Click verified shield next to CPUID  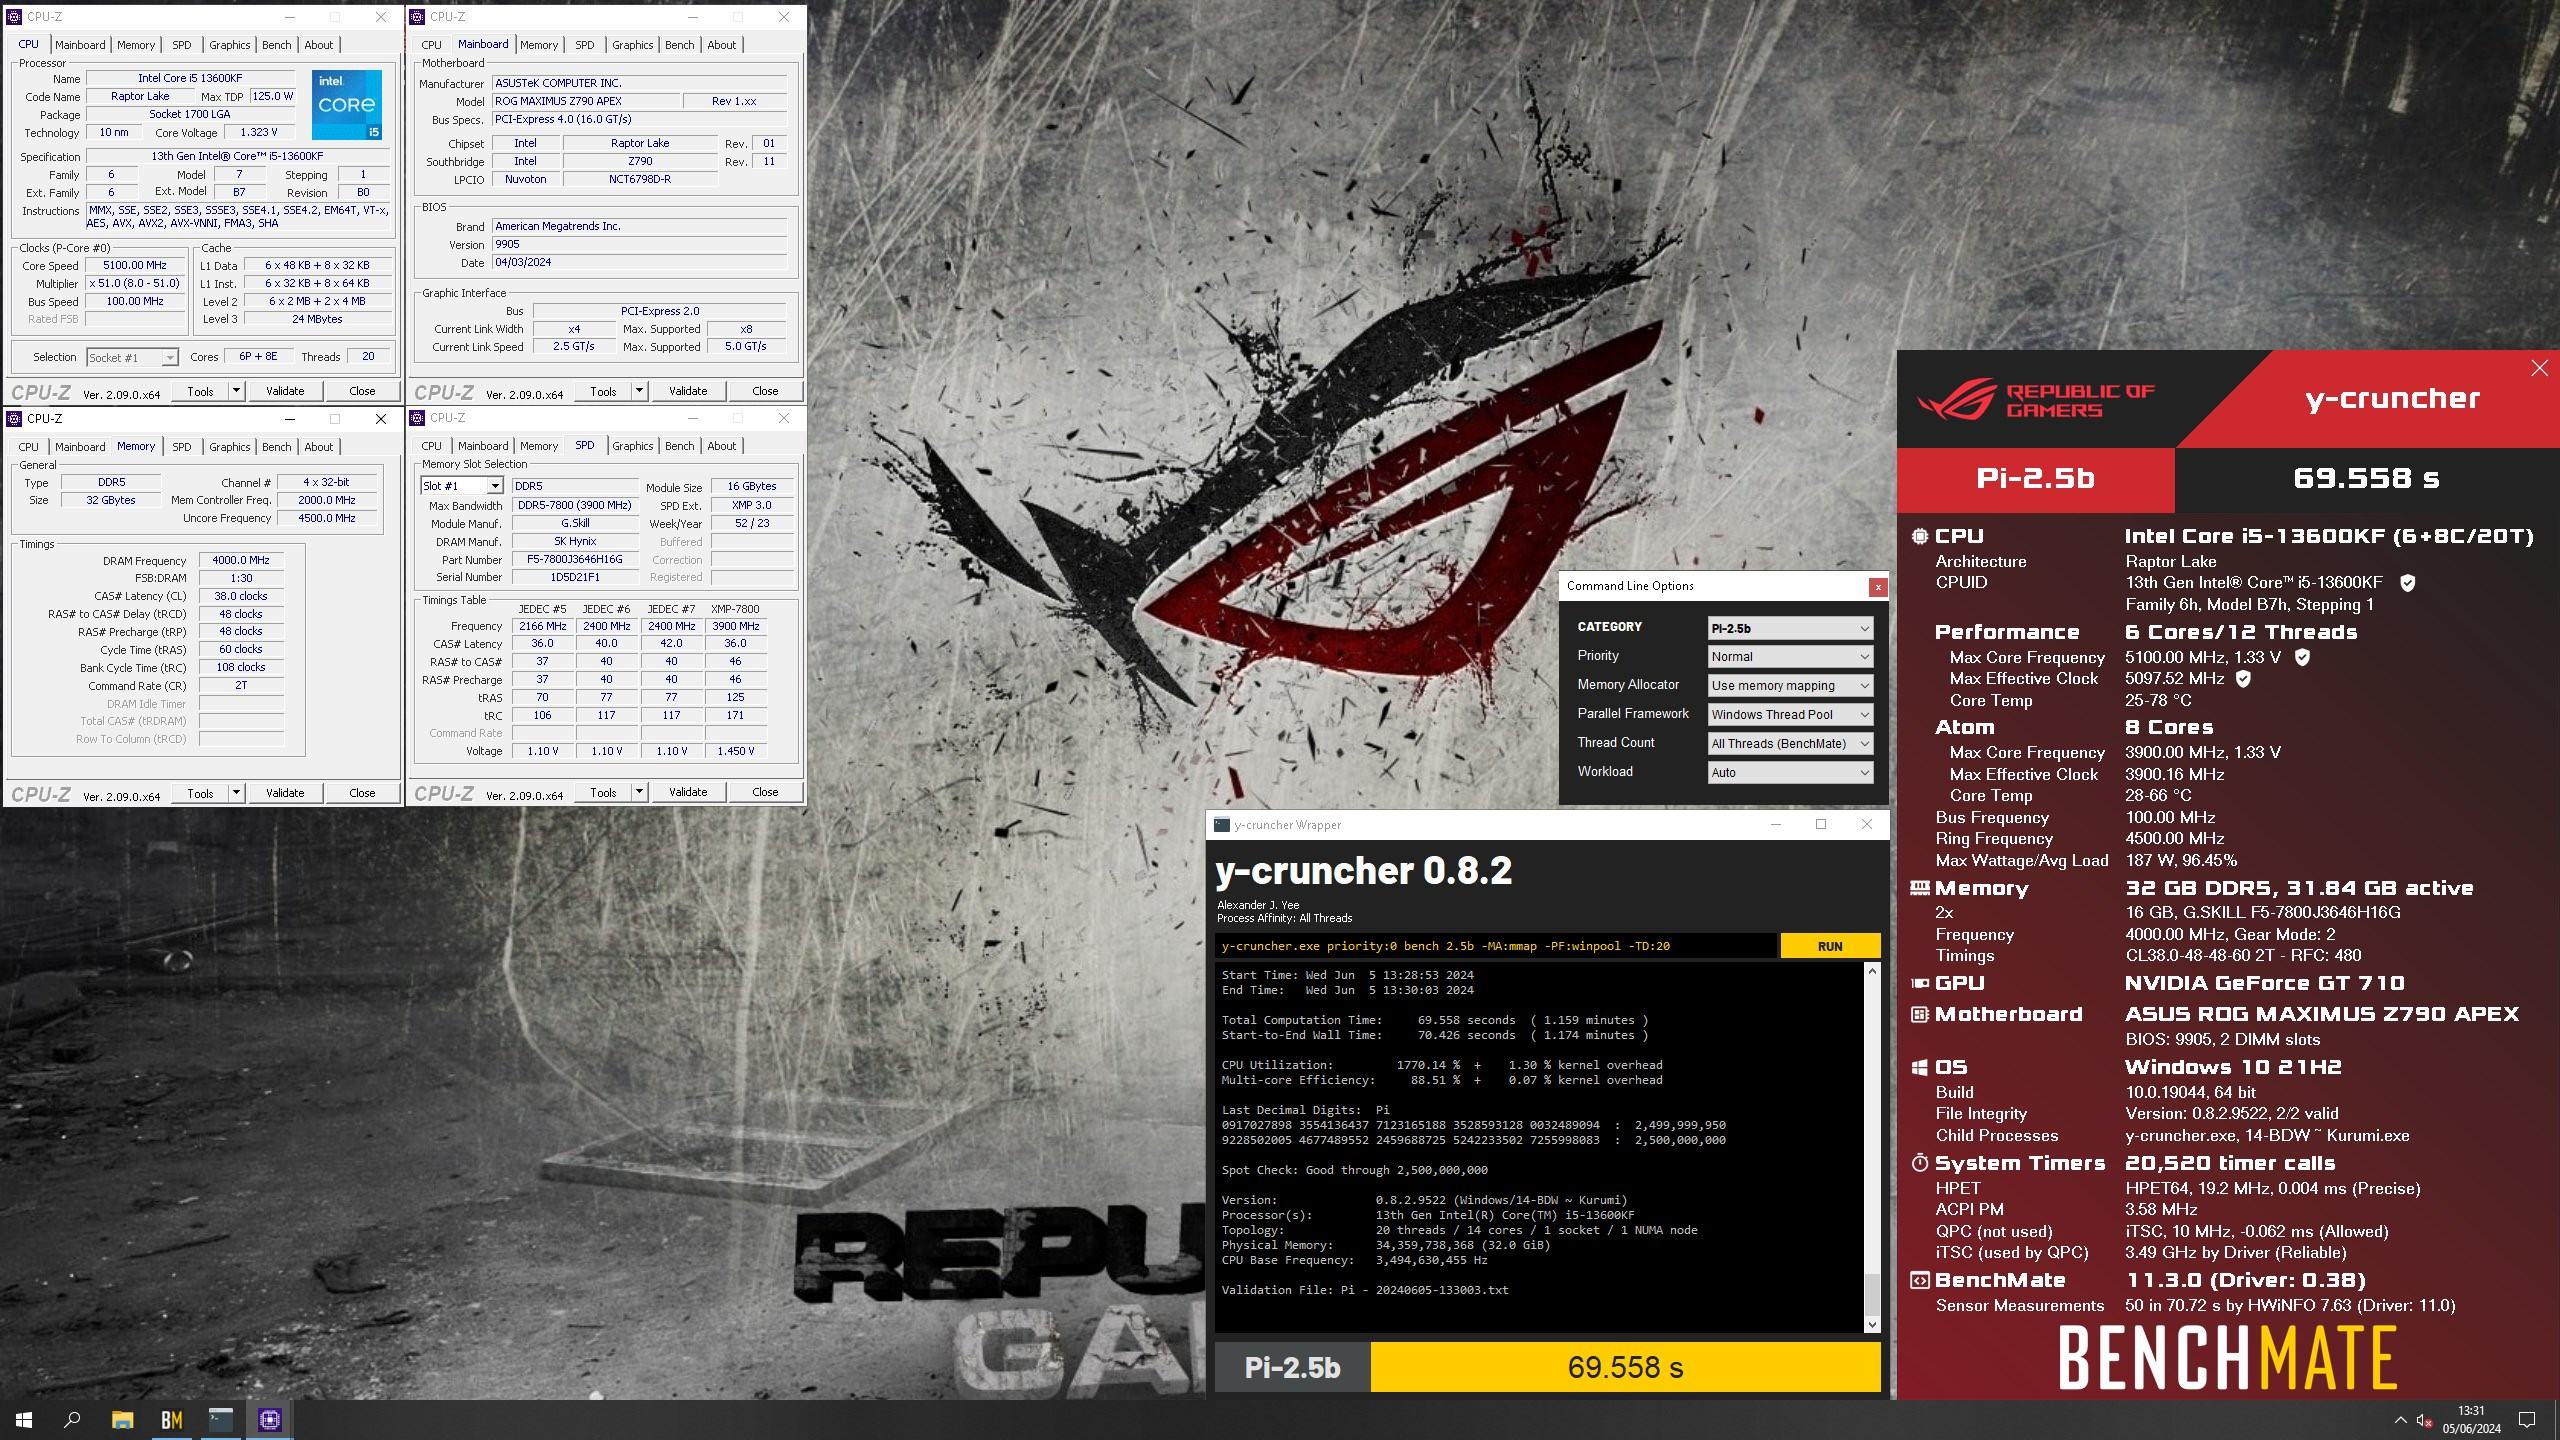(x=2408, y=583)
